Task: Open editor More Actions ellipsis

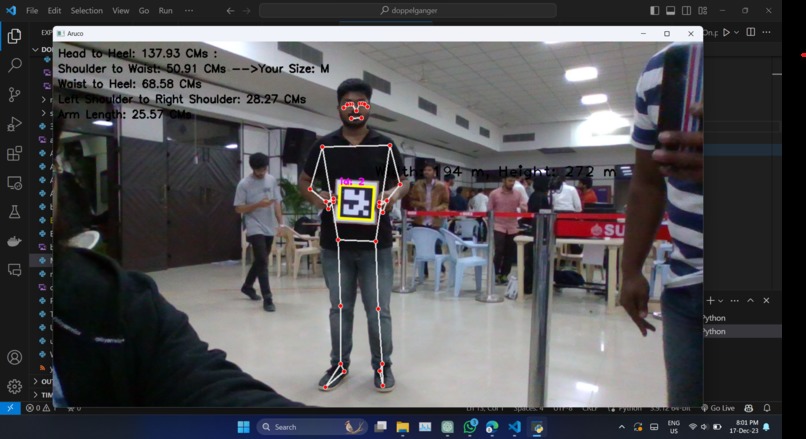Action: tap(766, 32)
